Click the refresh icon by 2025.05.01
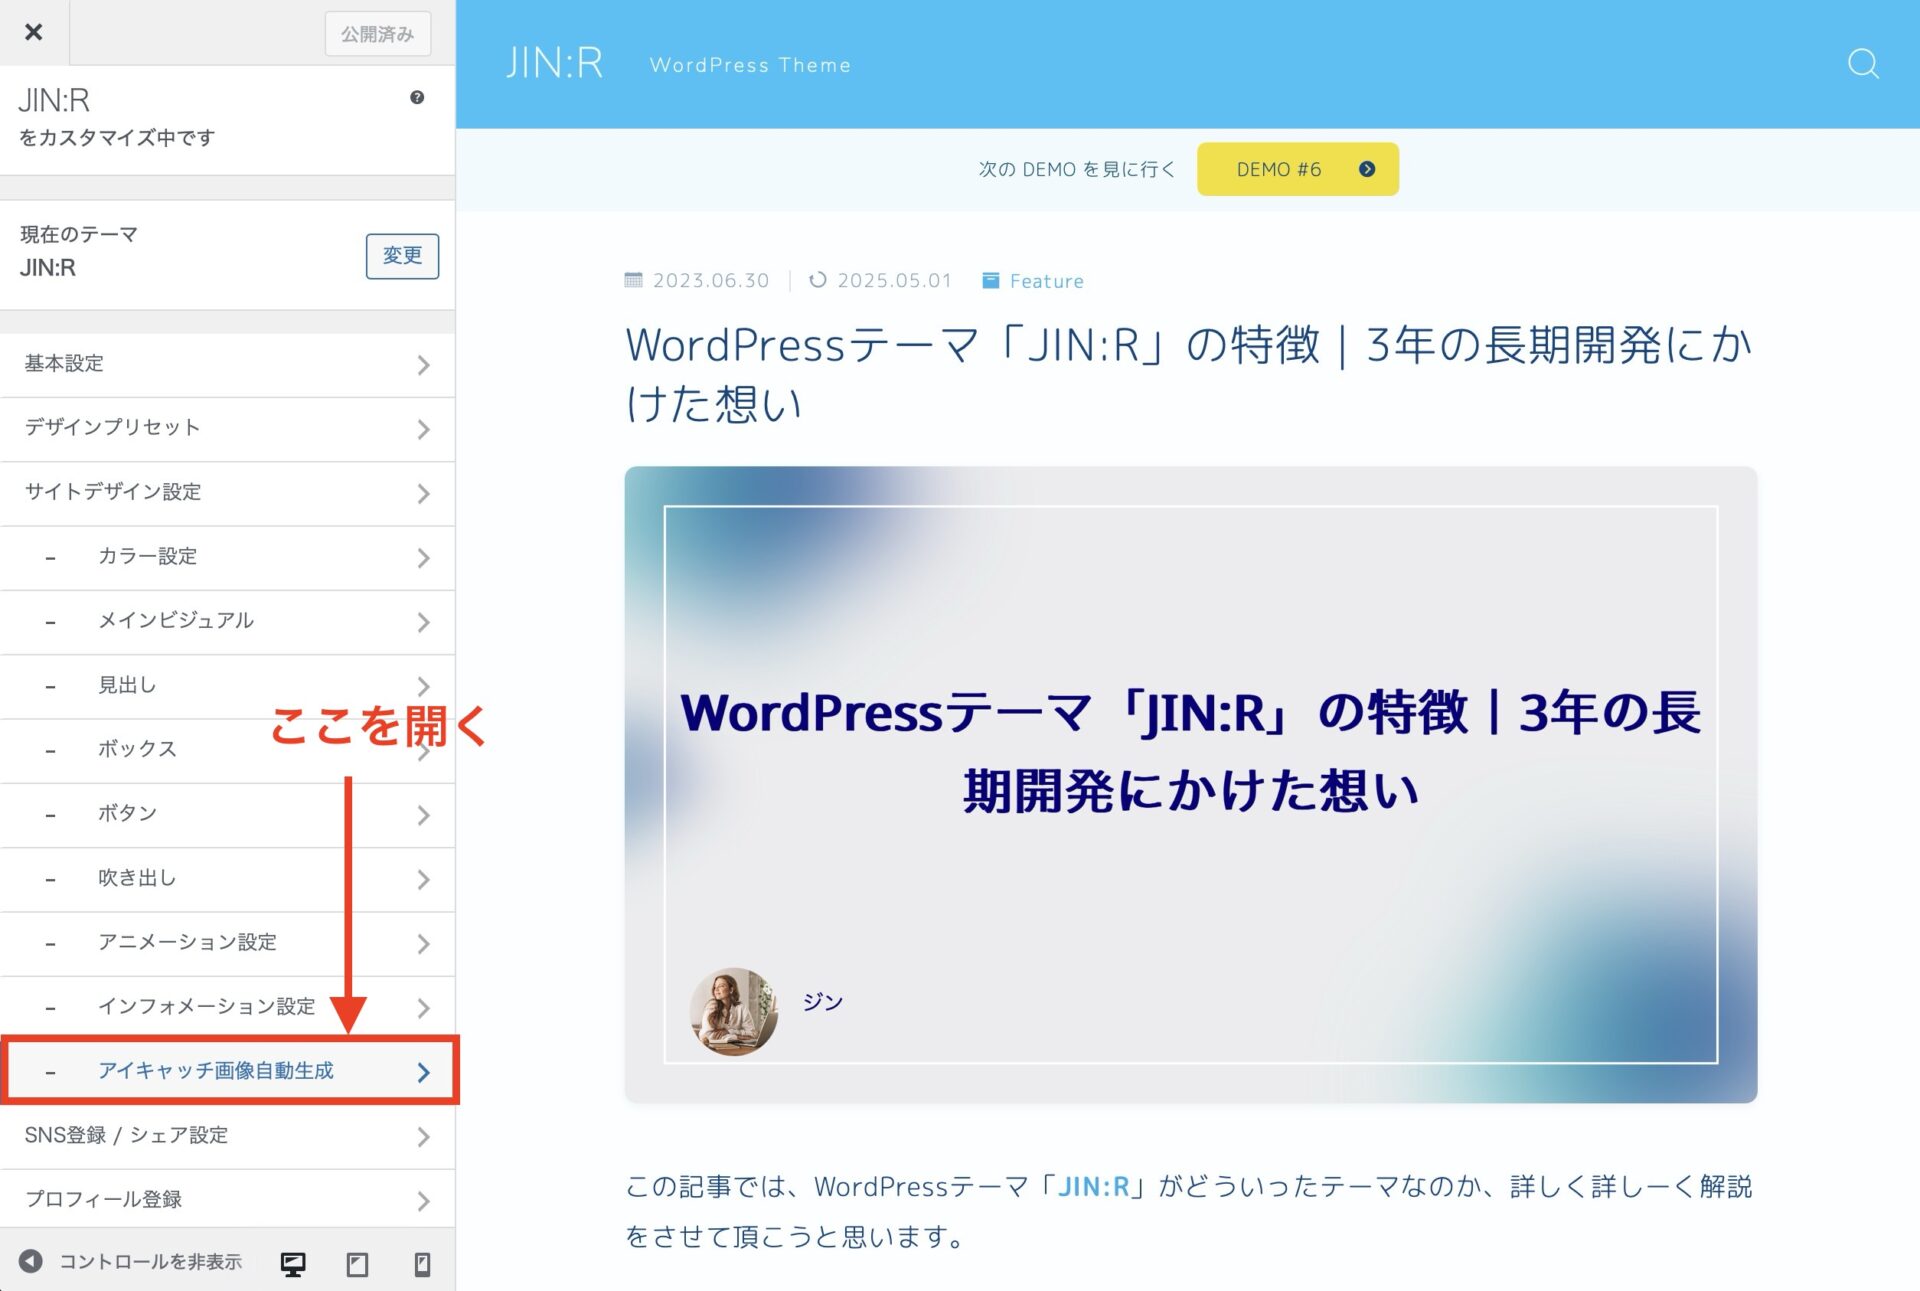 pyautogui.click(x=818, y=280)
